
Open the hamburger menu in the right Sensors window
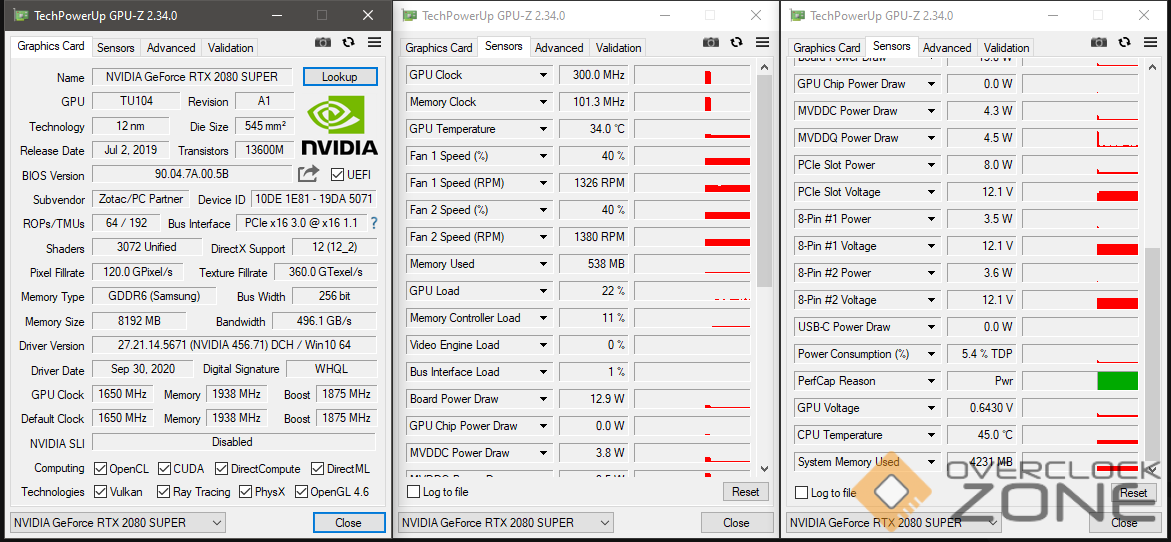pos(1150,43)
